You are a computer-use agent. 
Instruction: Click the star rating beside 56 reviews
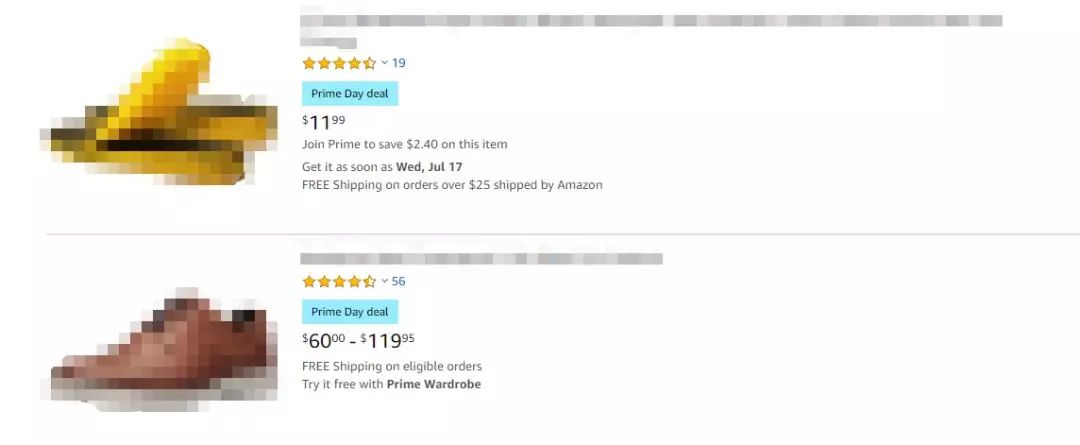pyautogui.click(x=339, y=281)
